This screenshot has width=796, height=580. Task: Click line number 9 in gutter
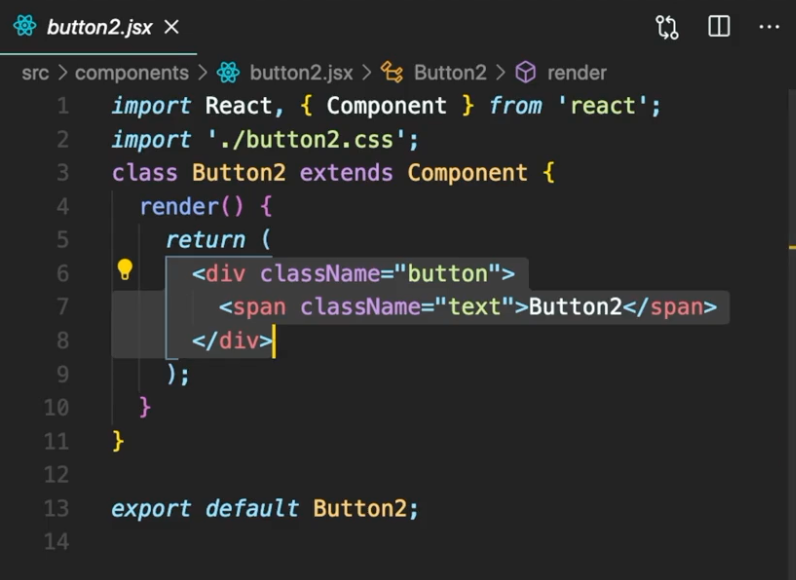pyautogui.click(x=63, y=374)
